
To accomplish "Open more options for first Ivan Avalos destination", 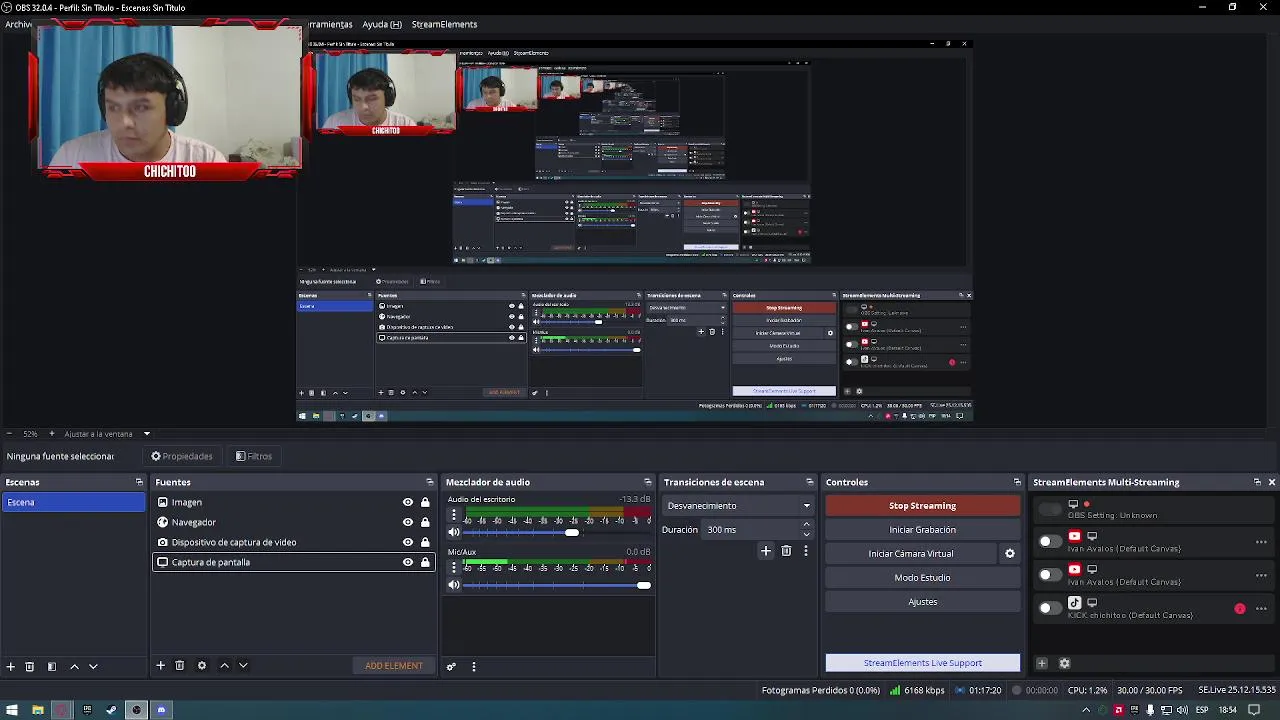I will click(x=1261, y=541).
